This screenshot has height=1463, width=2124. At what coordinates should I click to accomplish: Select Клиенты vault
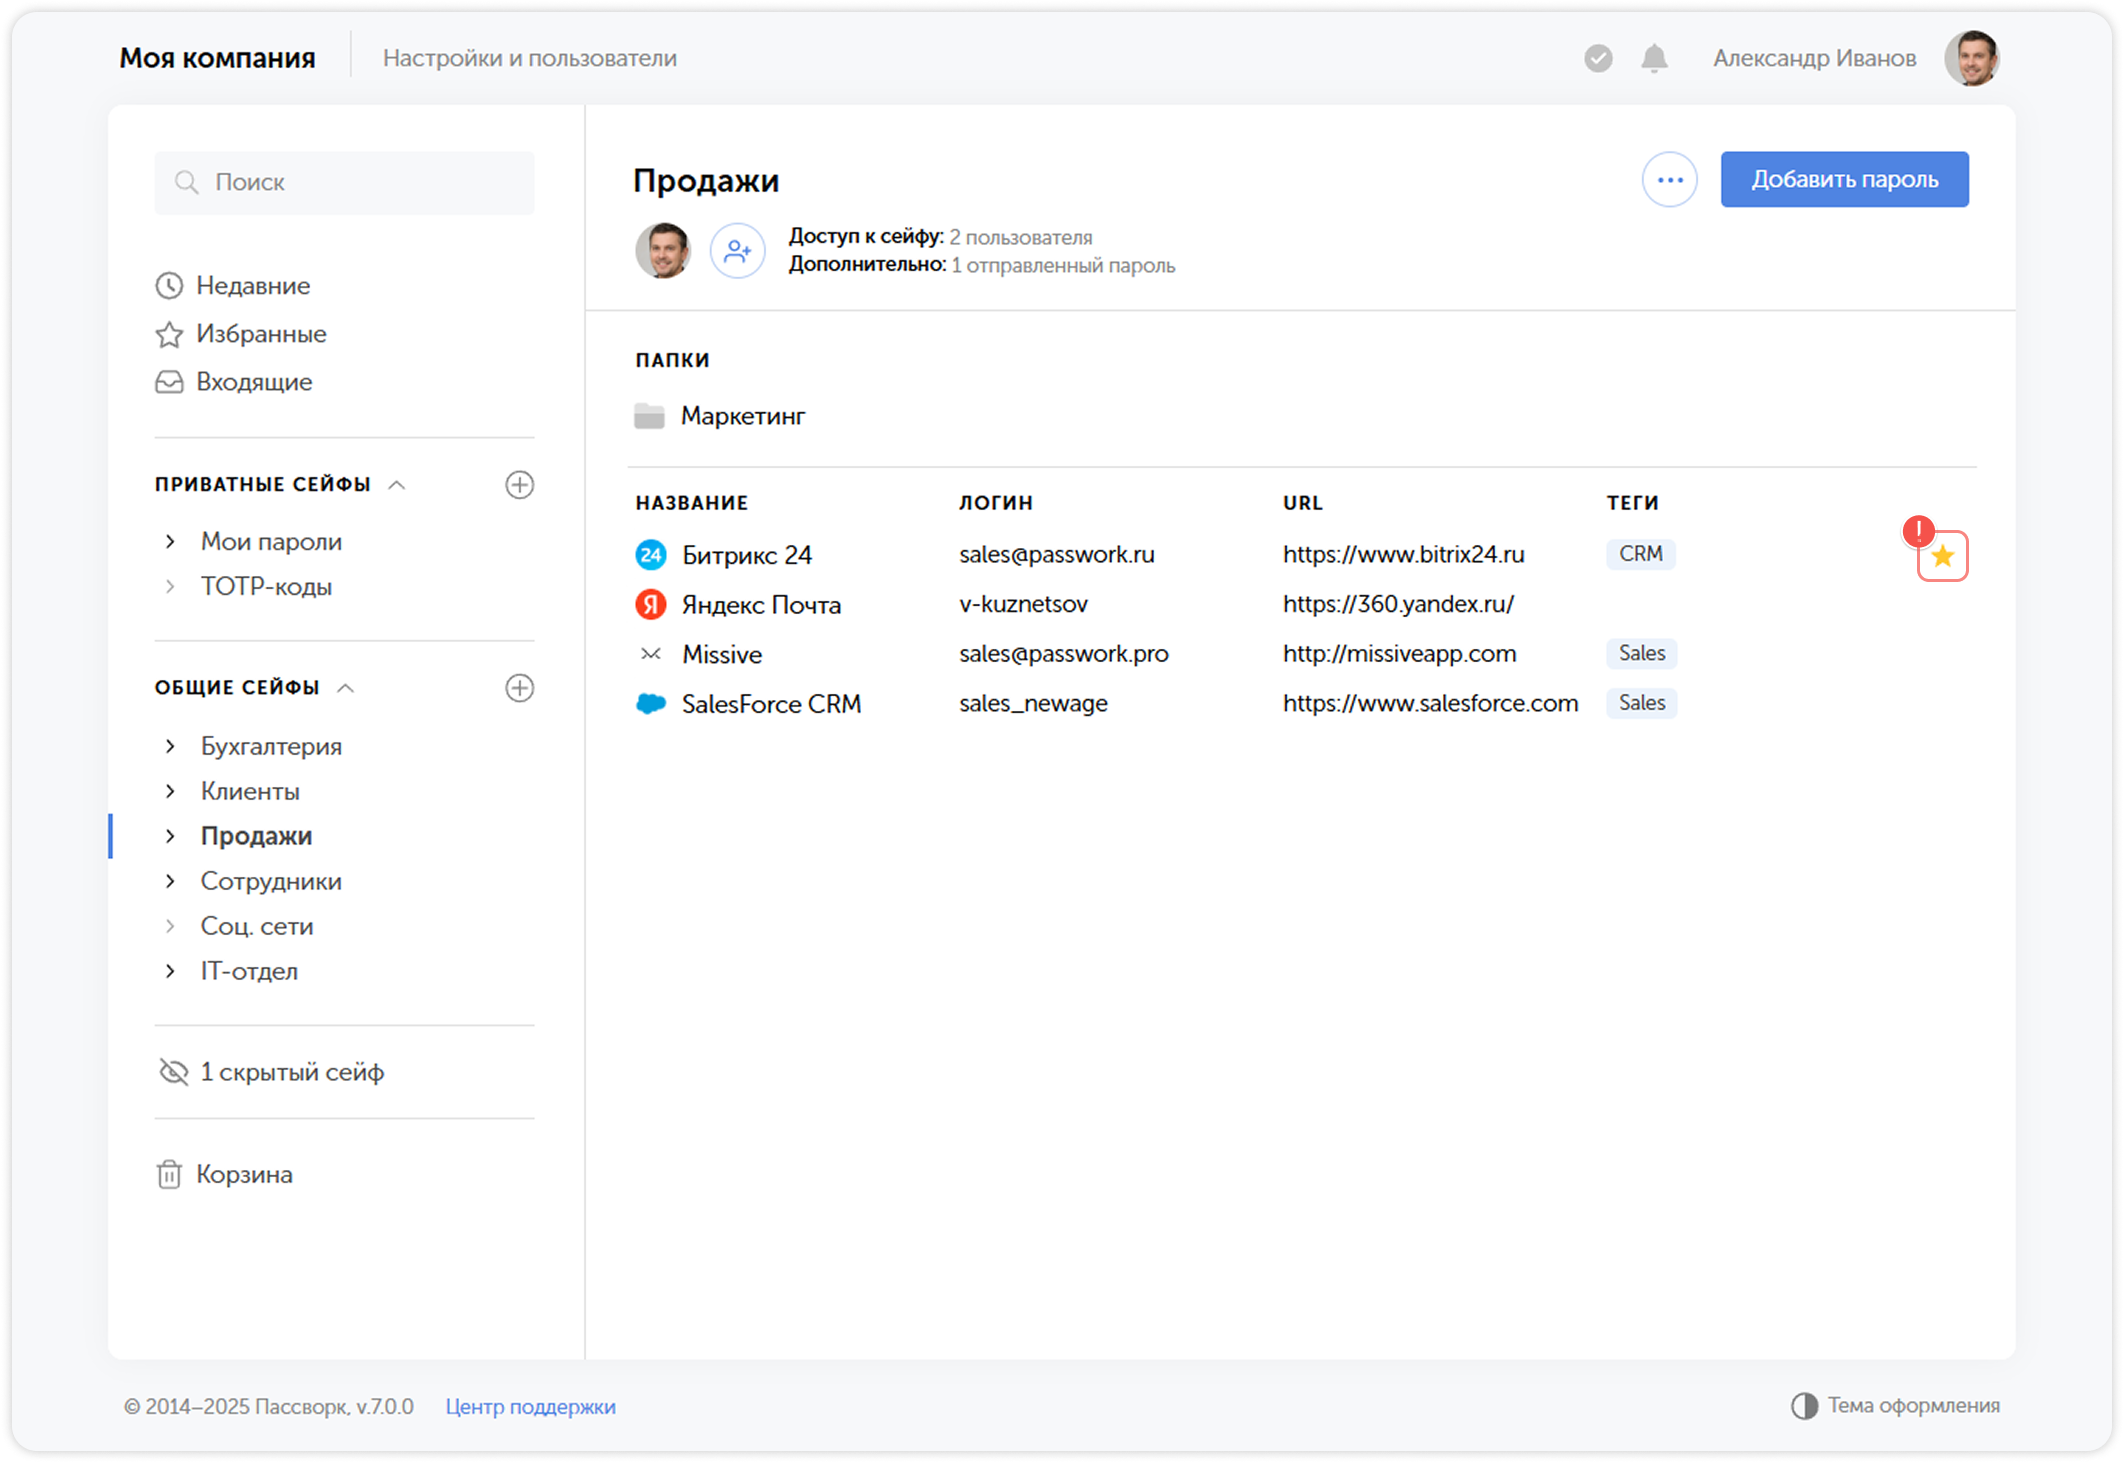click(x=250, y=791)
